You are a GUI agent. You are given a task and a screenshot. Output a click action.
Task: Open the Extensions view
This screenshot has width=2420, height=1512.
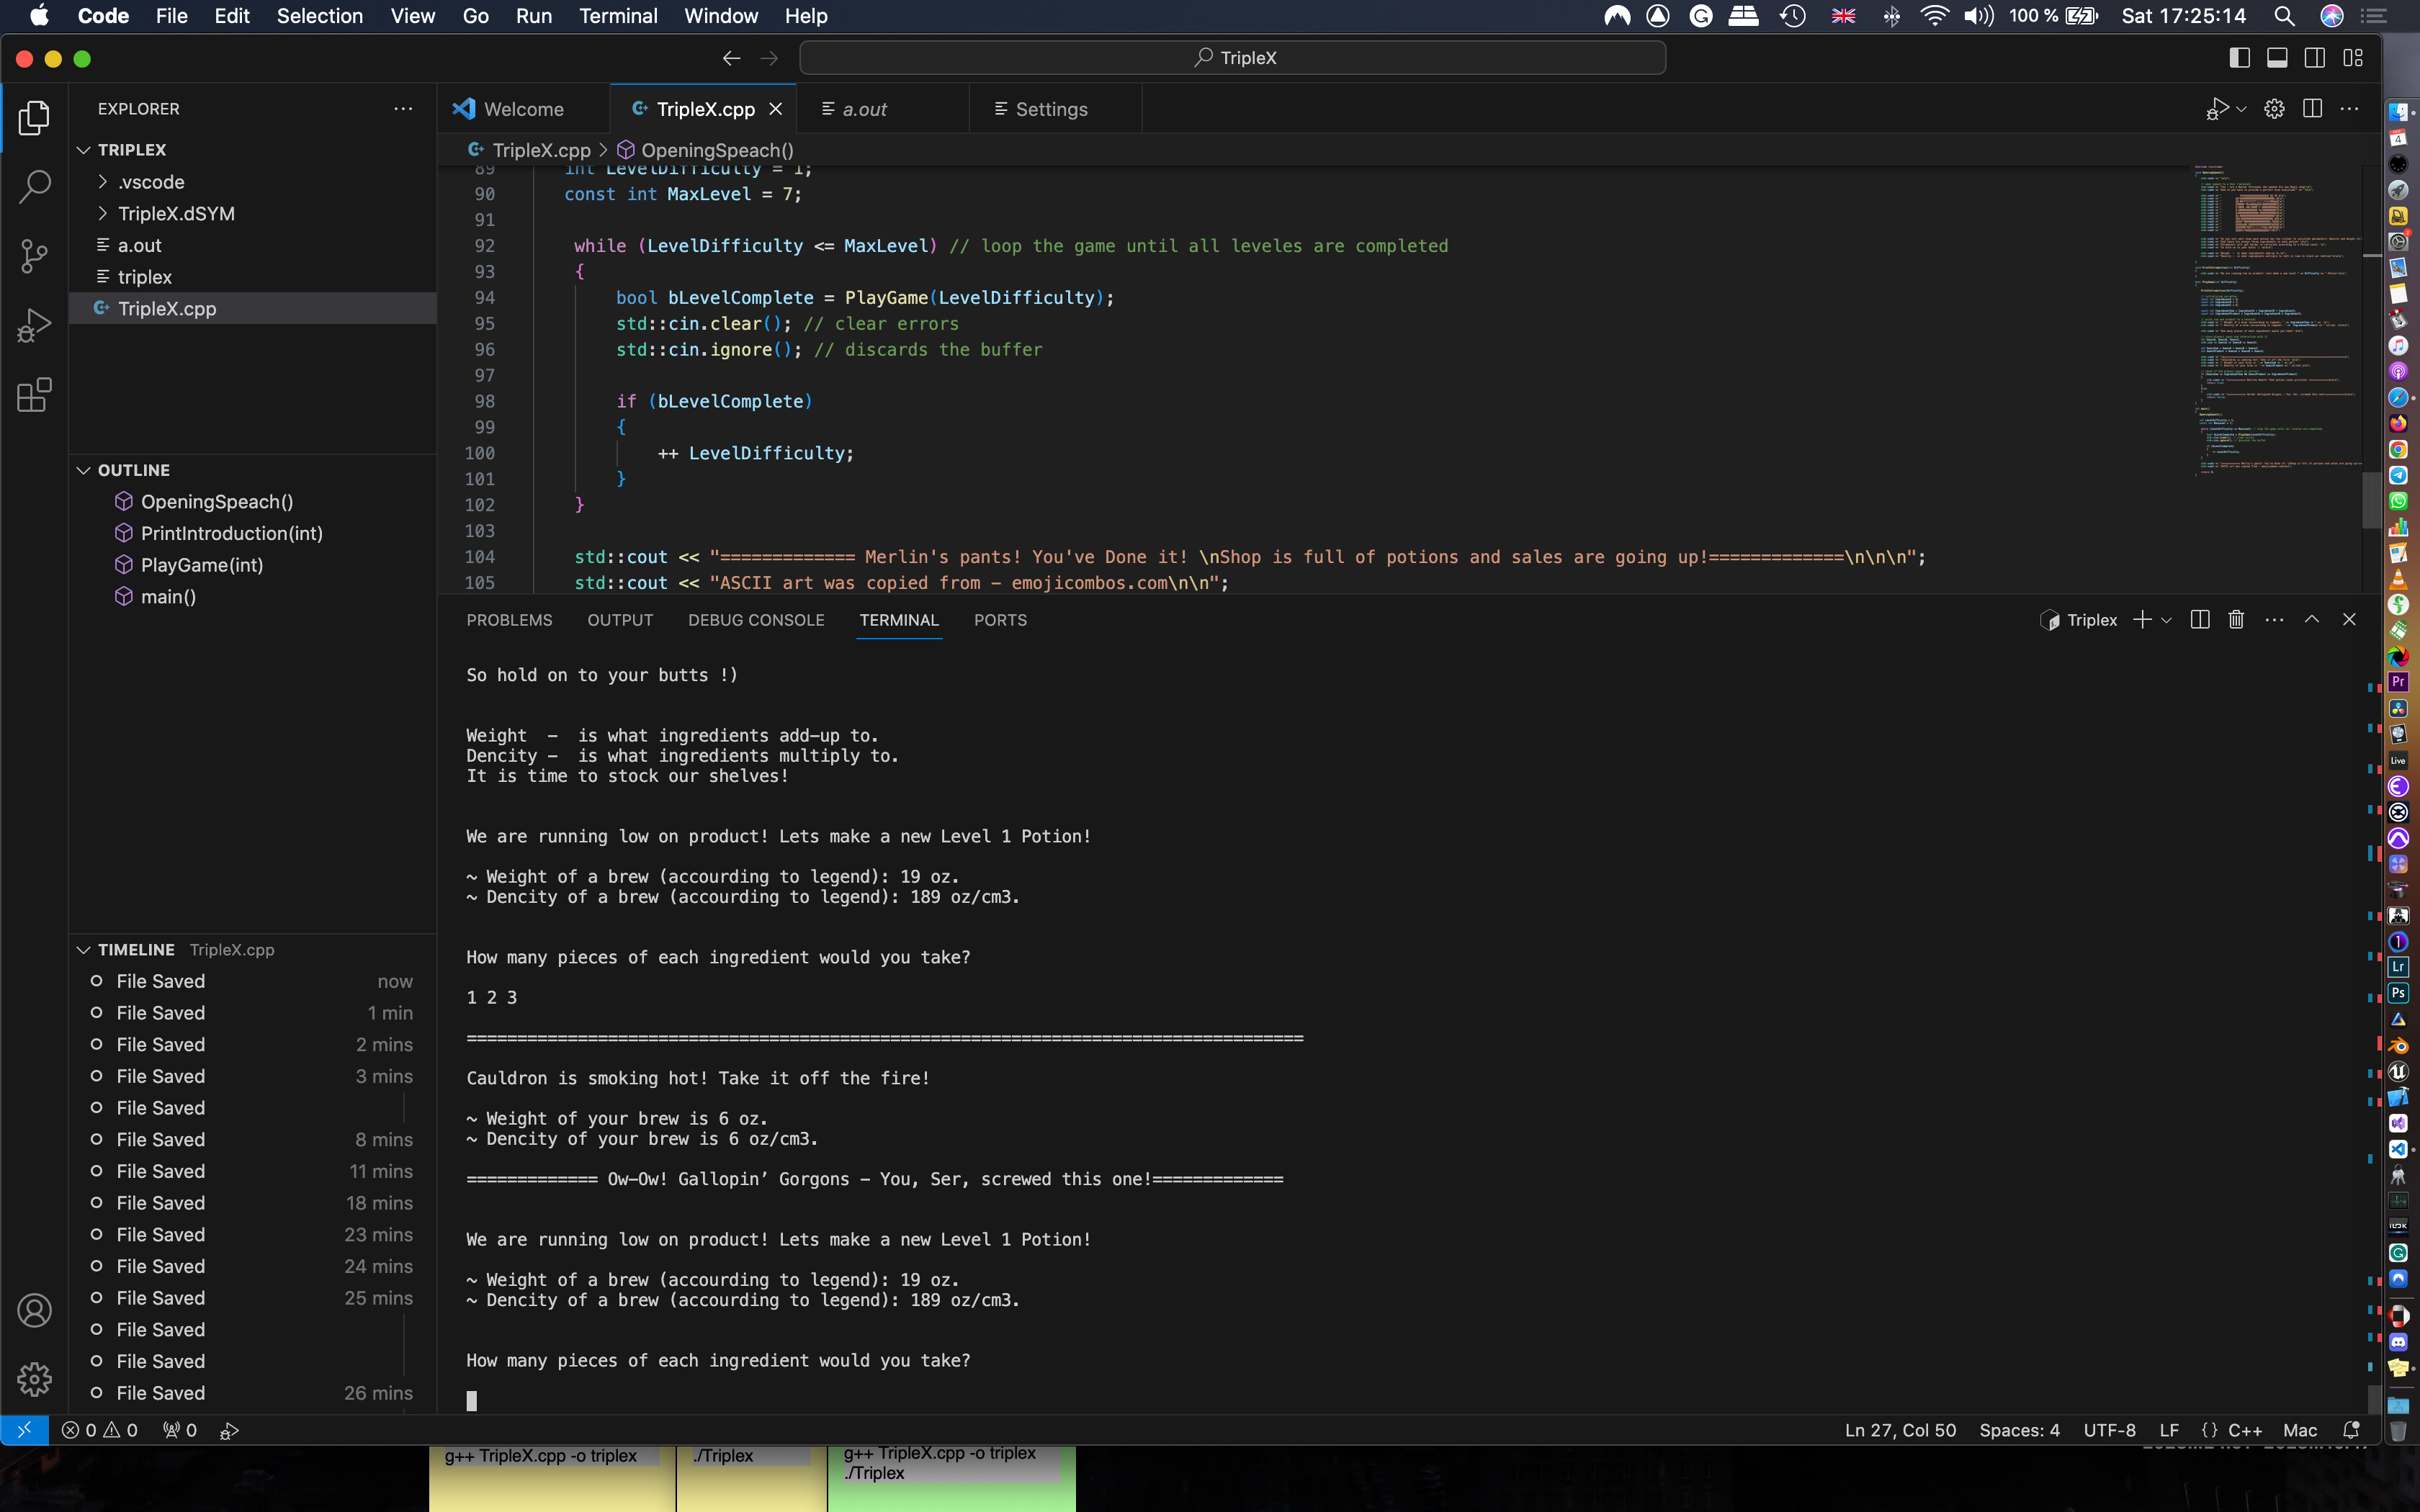[x=34, y=395]
